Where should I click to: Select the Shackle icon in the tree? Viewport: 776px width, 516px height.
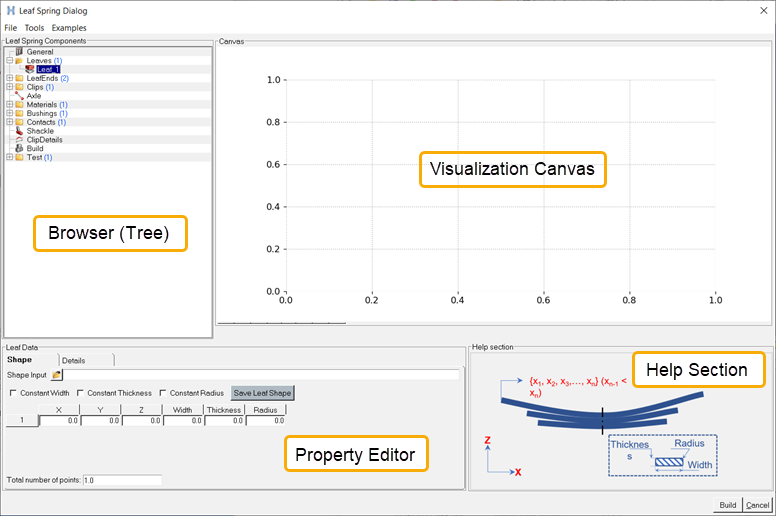[x=19, y=131]
